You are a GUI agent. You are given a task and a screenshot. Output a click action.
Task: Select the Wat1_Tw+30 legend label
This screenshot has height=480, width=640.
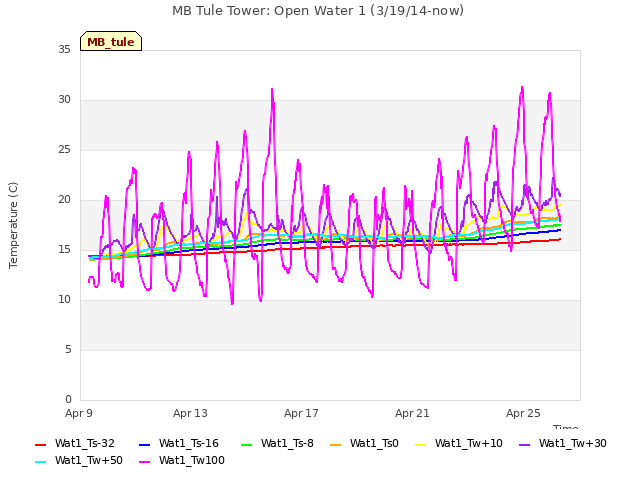[573, 443]
